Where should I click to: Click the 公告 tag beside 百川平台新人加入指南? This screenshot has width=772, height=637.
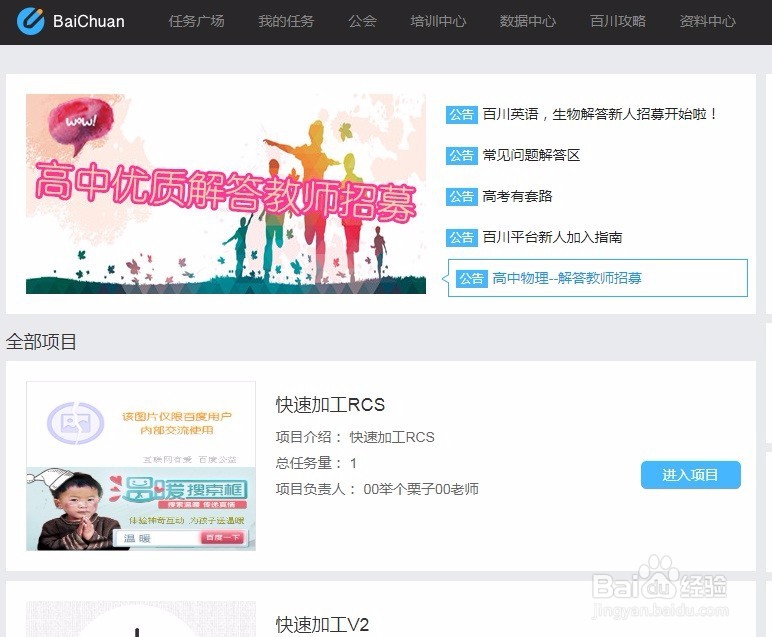coord(462,238)
